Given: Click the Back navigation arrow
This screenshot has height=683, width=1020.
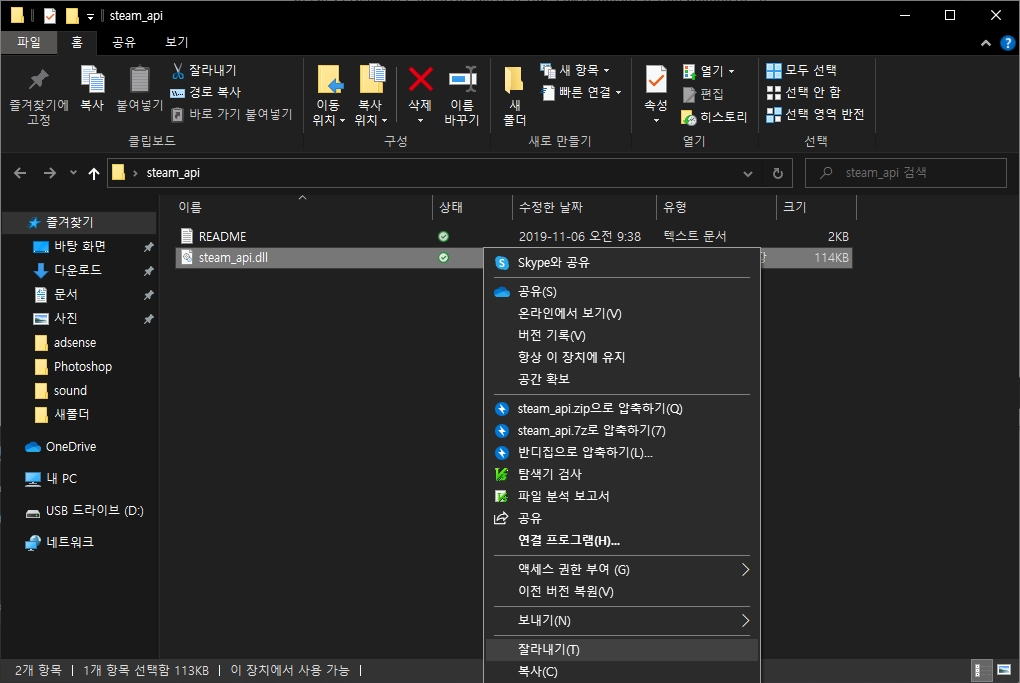Looking at the screenshot, I should point(20,173).
